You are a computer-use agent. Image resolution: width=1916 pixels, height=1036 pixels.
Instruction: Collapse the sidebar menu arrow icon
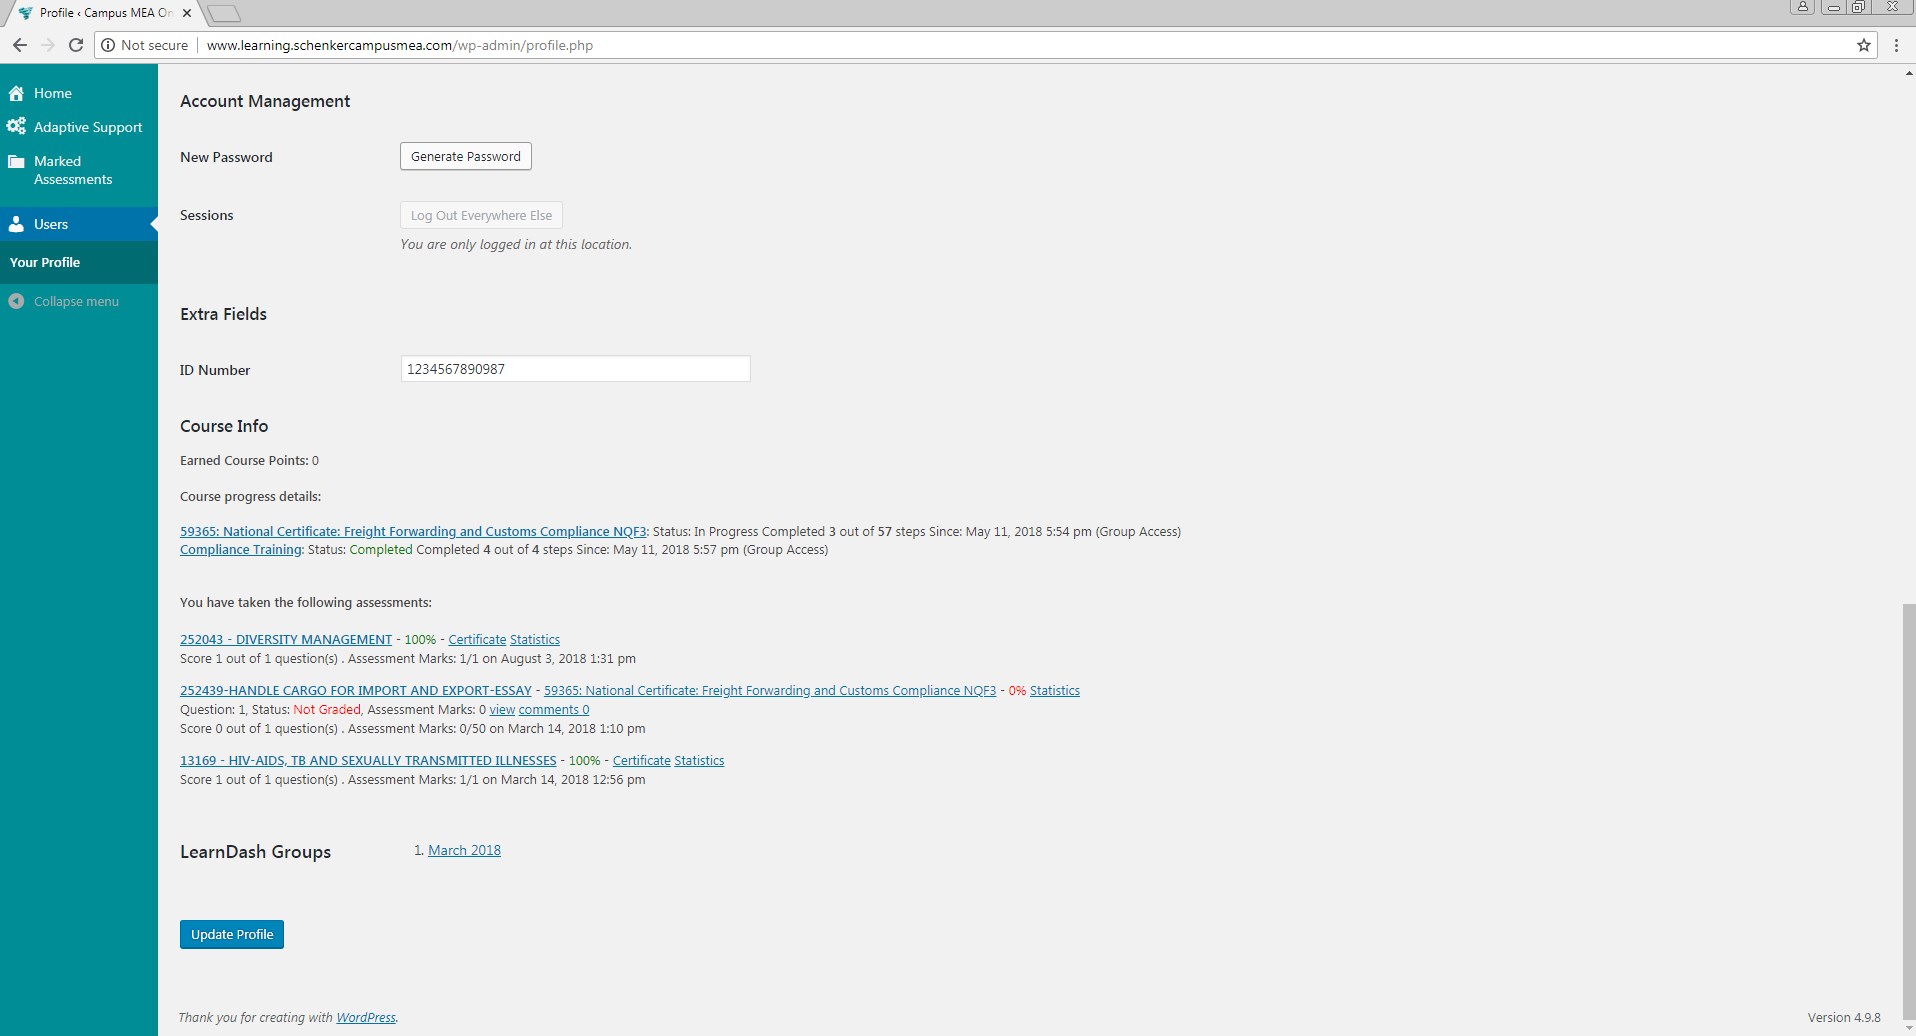pos(16,301)
